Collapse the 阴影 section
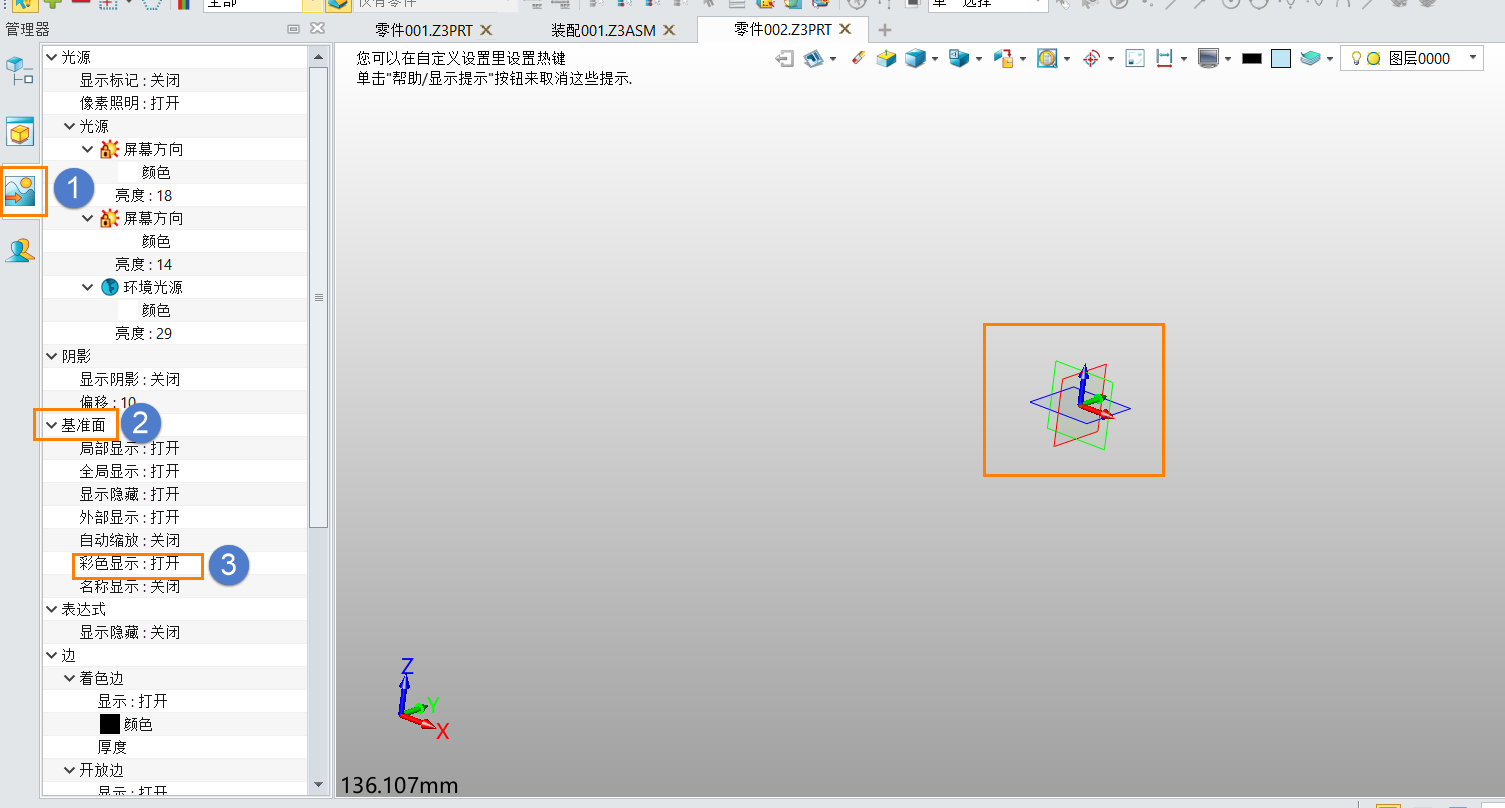 [52, 356]
